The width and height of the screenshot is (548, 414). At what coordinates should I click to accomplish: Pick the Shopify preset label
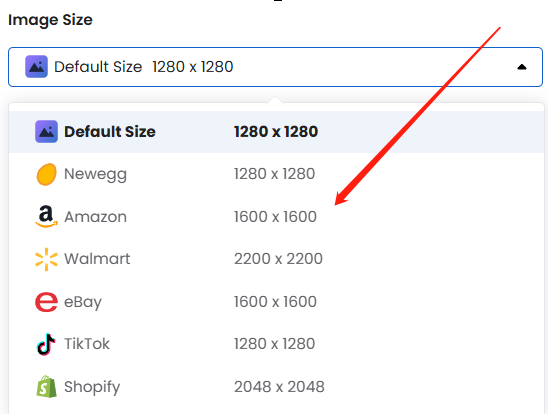(92, 387)
